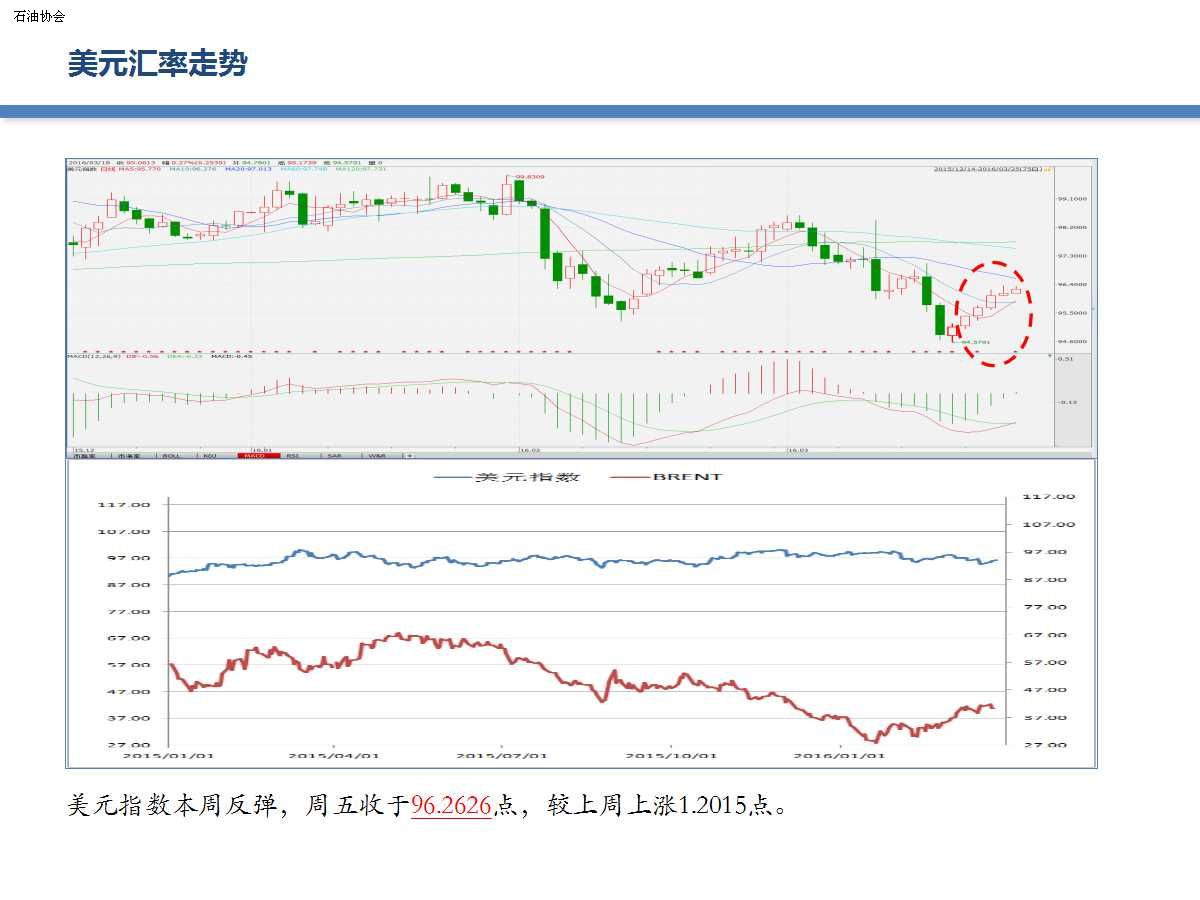Switch to the SAR indicator tab
Image resolution: width=1200 pixels, height=900 pixels.
[x=334, y=455]
